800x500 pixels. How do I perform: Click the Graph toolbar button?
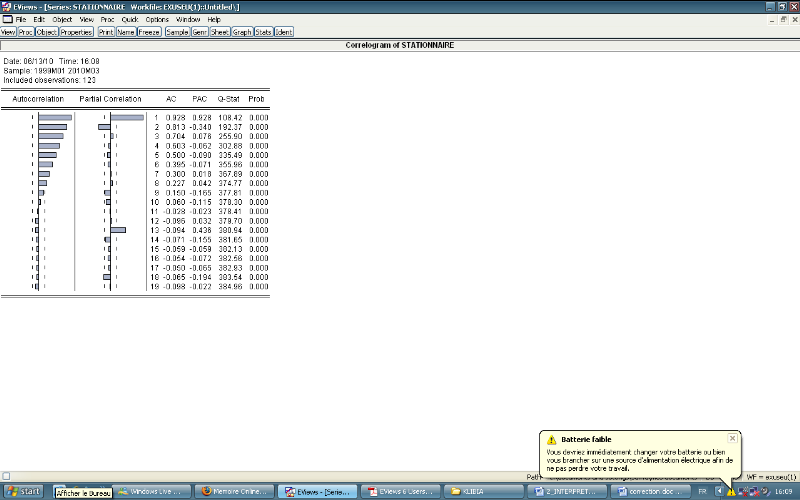(x=242, y=32)
